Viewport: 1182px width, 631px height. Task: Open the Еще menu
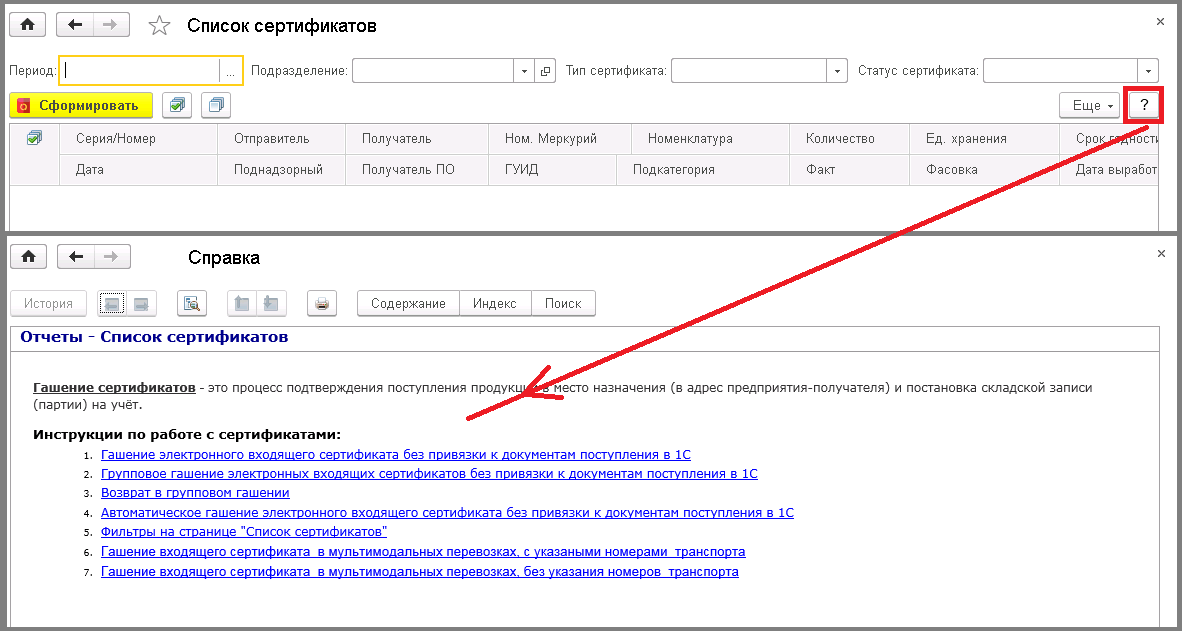1090,106
